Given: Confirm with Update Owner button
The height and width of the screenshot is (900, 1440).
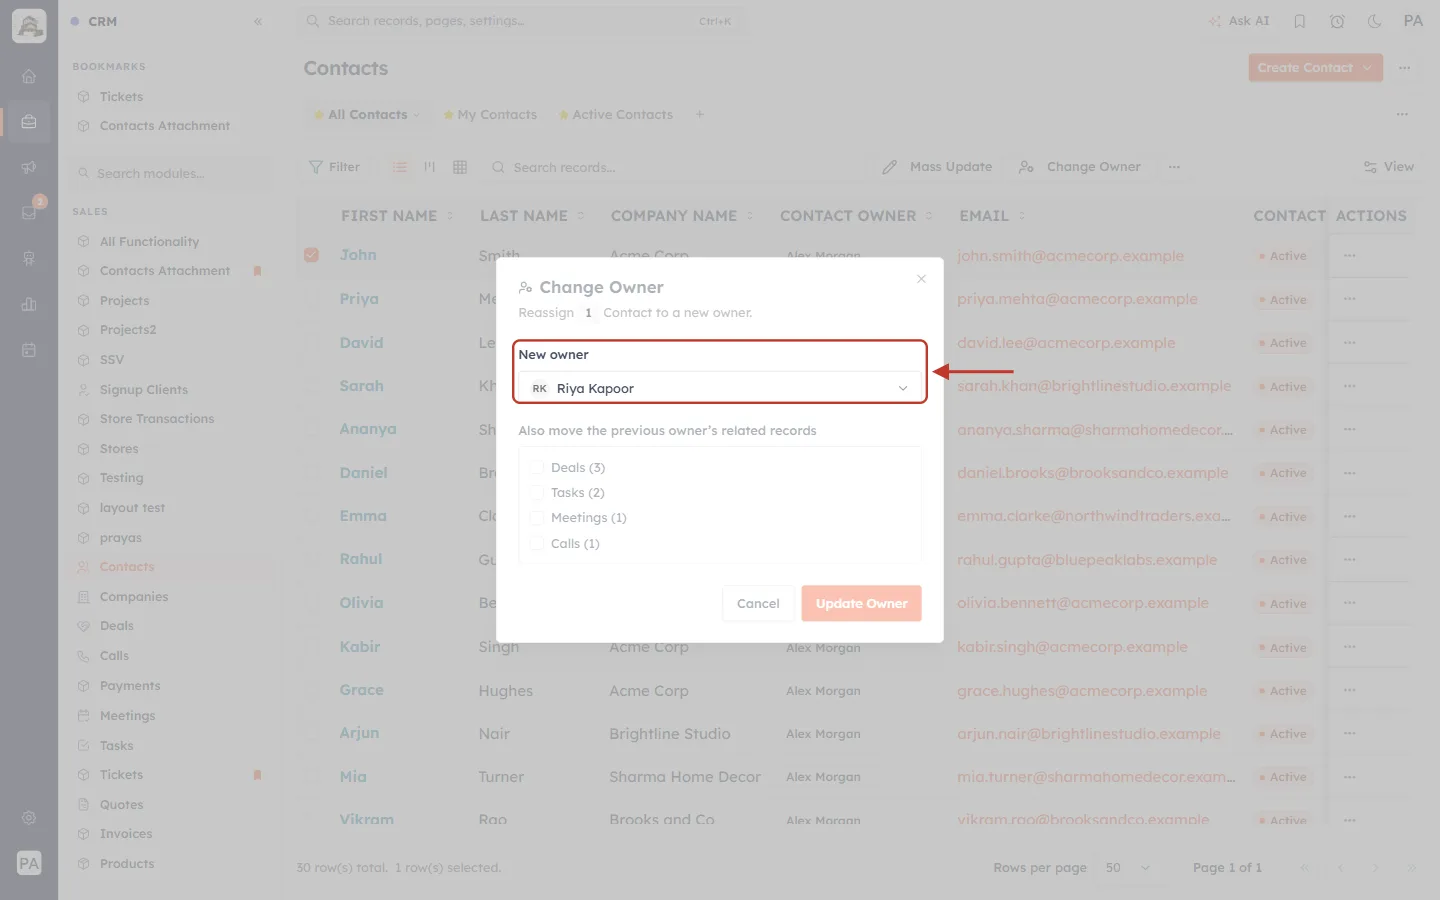Looking at the screenshot, I should [x=861, y=604].
